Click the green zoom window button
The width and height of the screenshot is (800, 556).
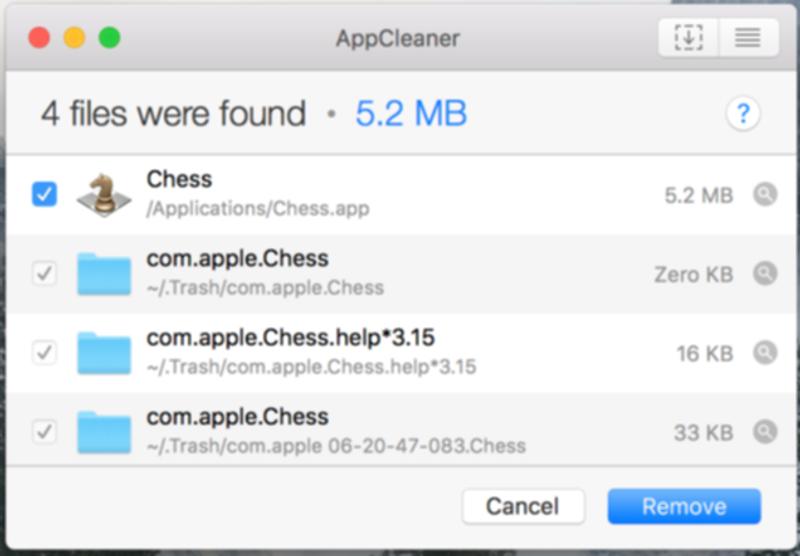click(x=109, y=38)
